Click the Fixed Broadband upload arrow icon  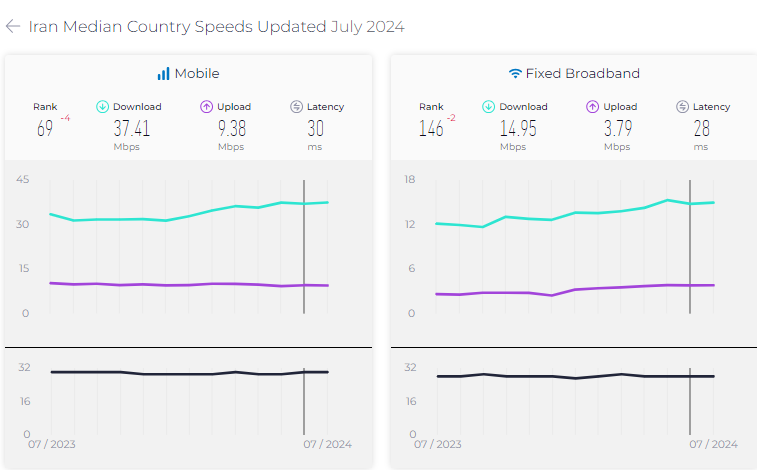(x=592, y=107)
